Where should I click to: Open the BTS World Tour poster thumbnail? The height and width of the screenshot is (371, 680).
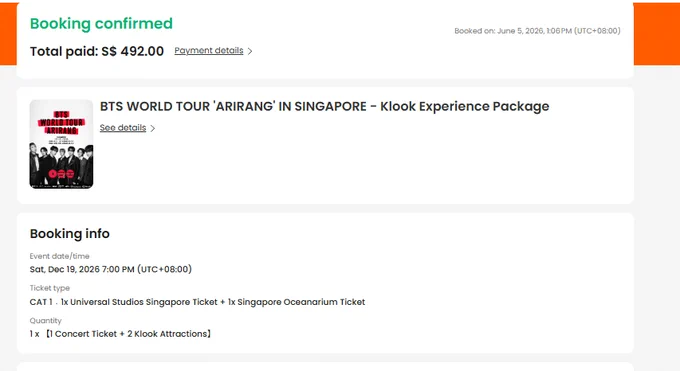[x=61, y=144]
